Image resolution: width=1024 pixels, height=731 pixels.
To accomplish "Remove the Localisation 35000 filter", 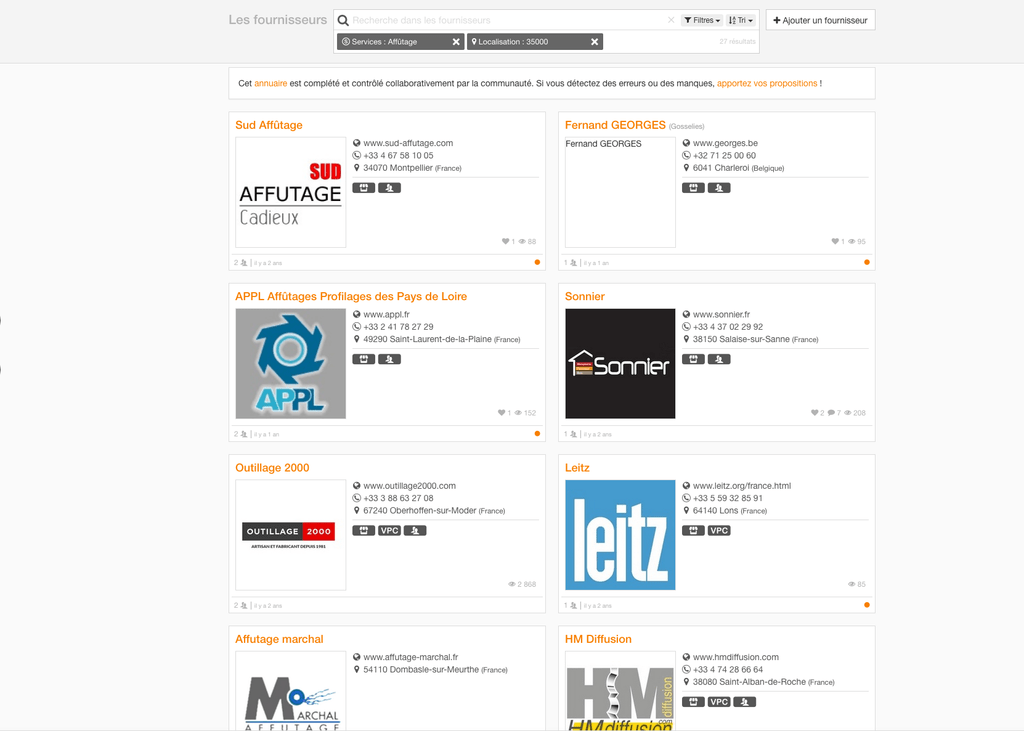I will [x=594, y=42].
